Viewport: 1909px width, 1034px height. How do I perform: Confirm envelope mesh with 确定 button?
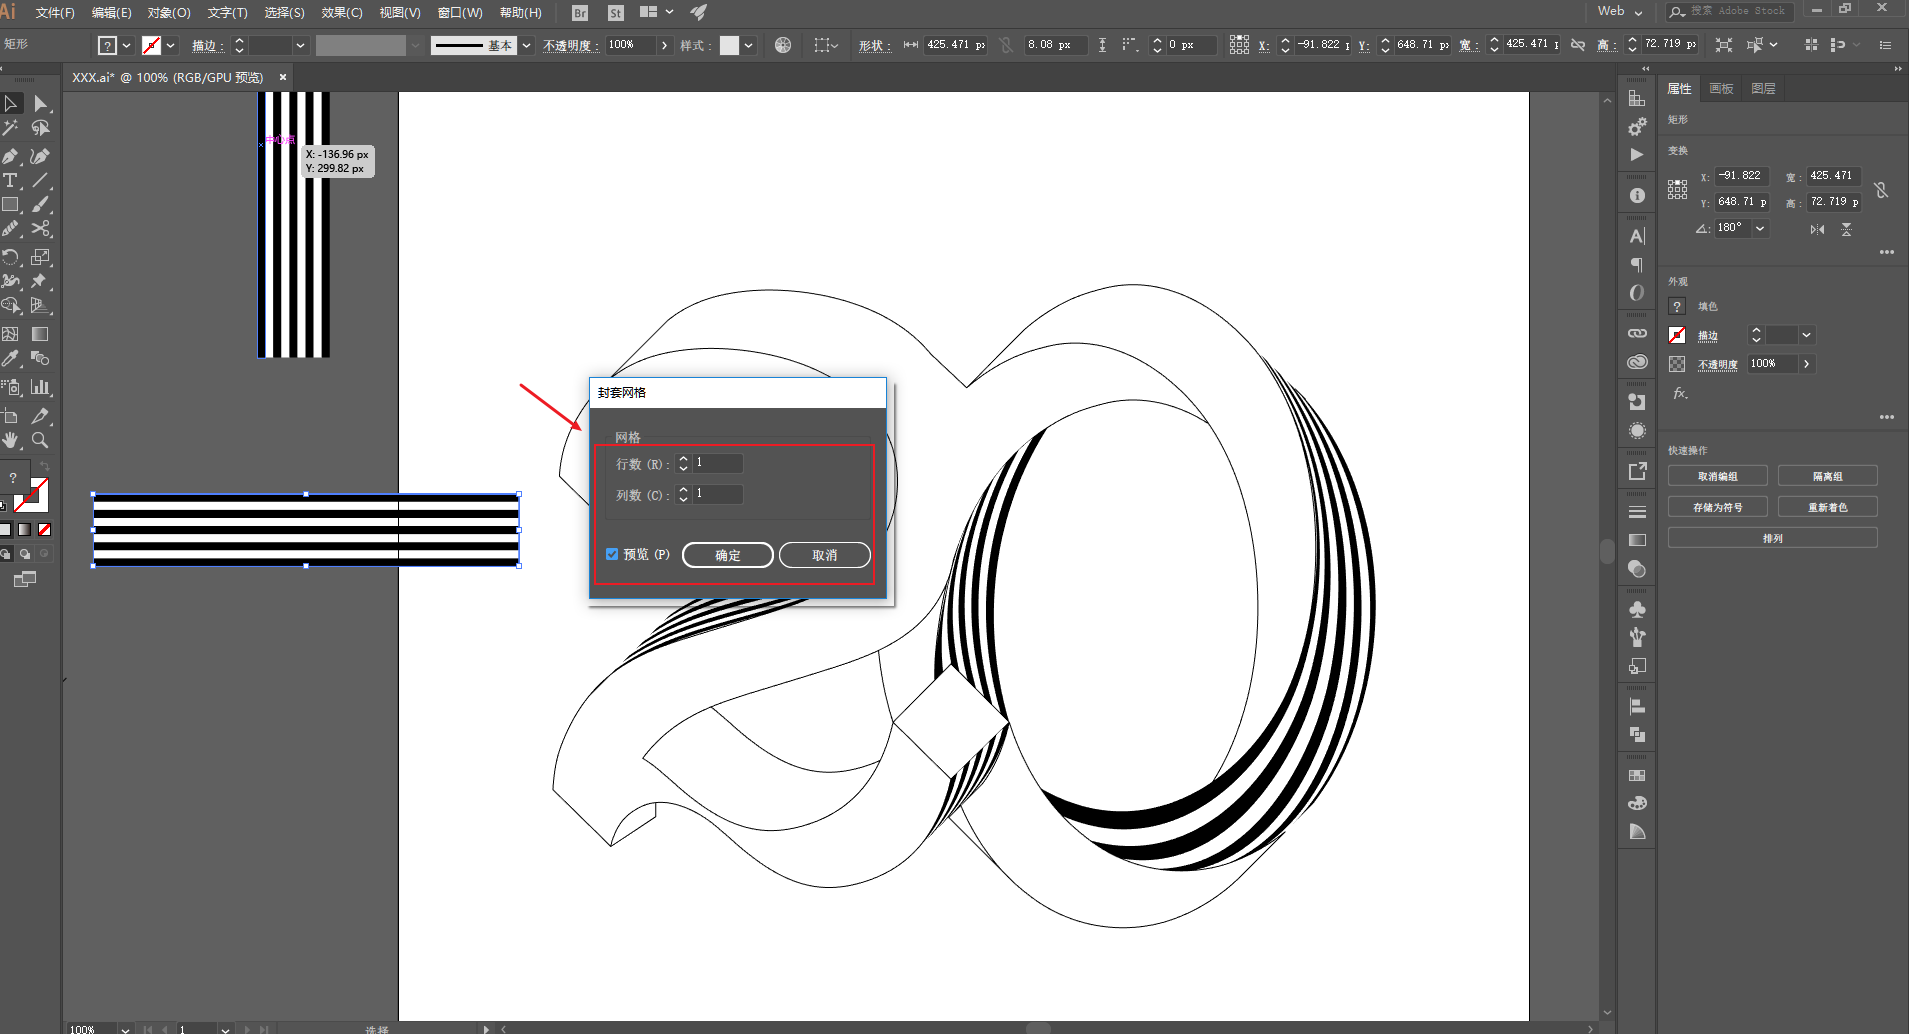(x=728, y=555)
